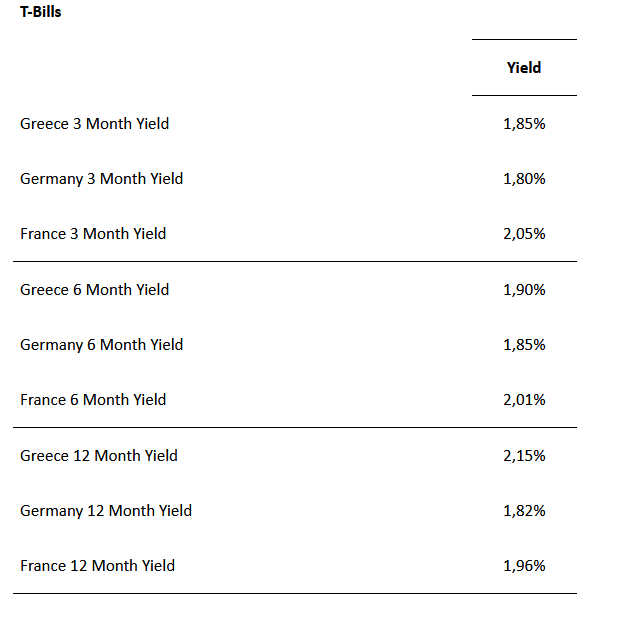Select the Germany 6 Month value 1,85%
Viewport: 631px width, 629px height.
tap(524, 345)
